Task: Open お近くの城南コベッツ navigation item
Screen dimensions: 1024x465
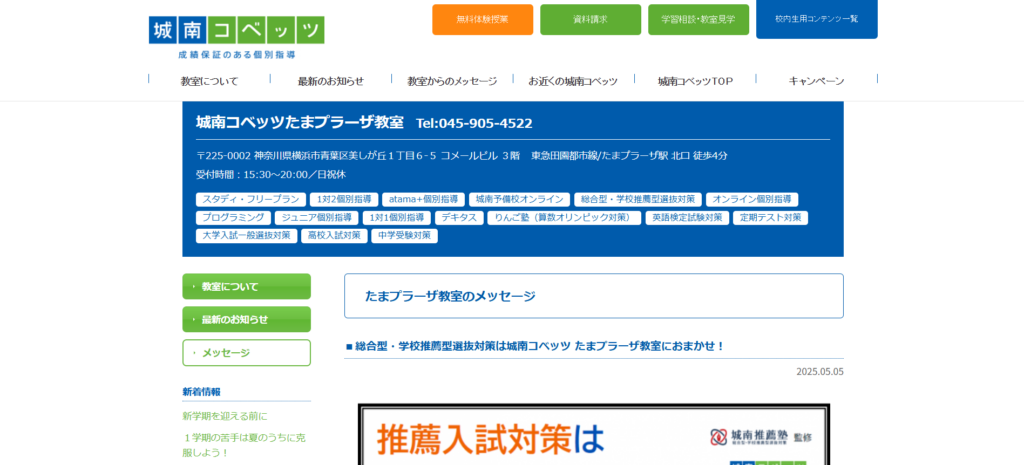Action: pos(573,81)
